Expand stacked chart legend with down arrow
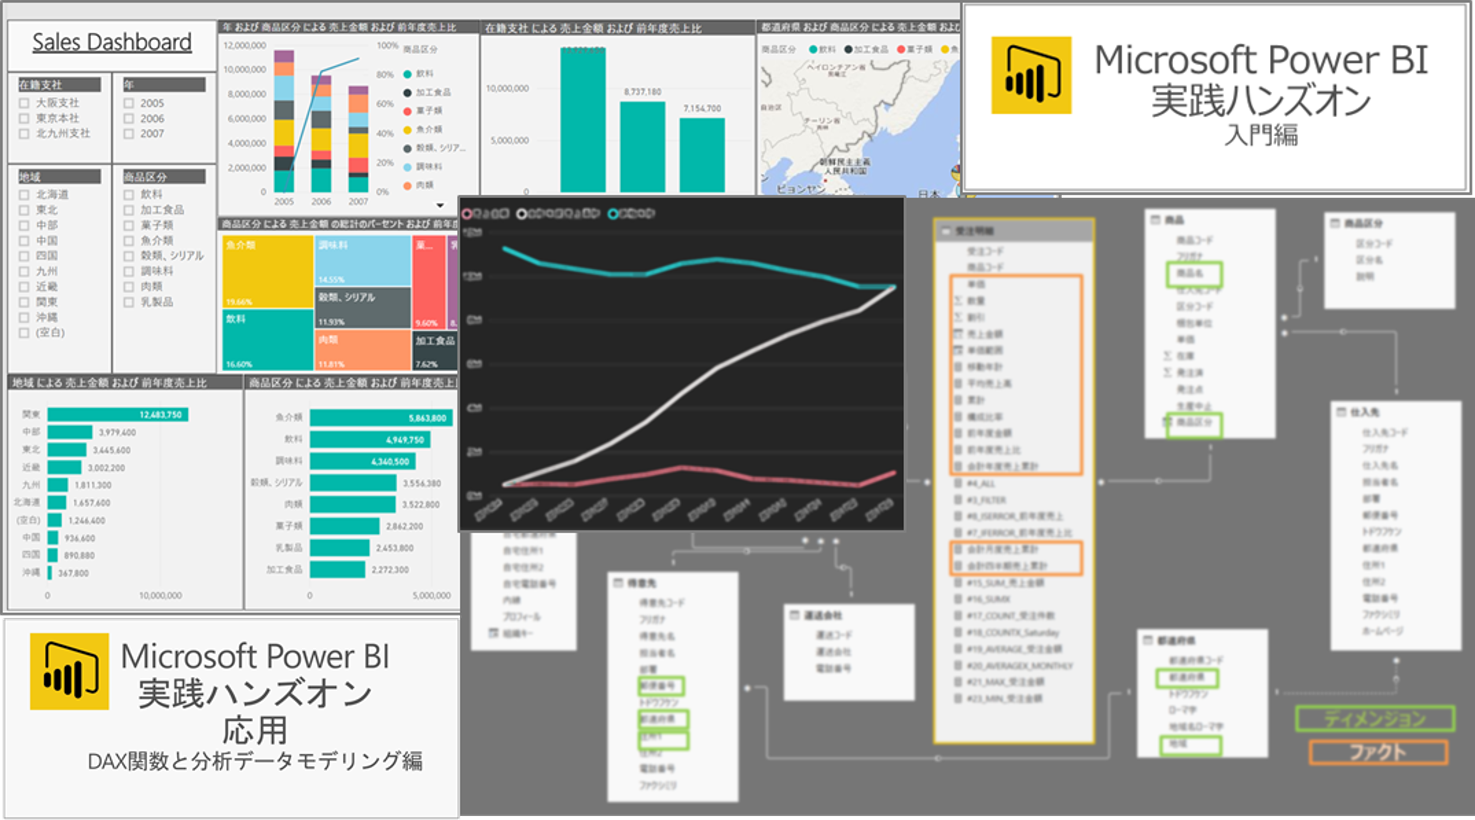 click(x=440, y=205)
